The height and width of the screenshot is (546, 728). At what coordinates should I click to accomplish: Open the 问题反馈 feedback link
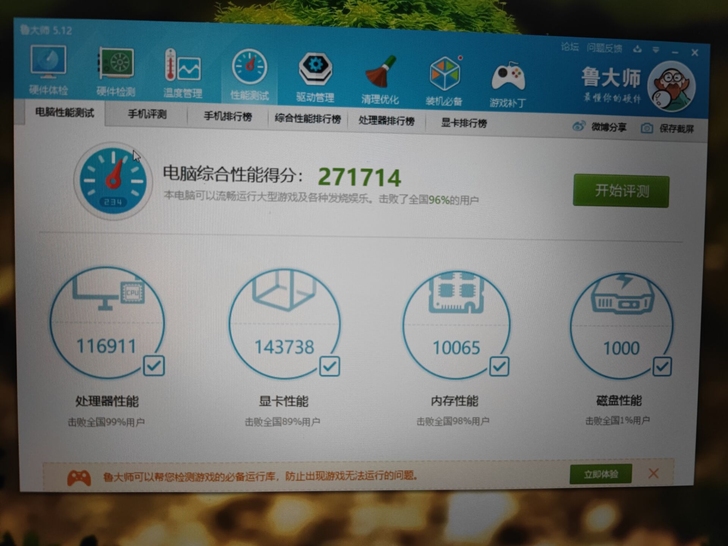pos(604,48)
